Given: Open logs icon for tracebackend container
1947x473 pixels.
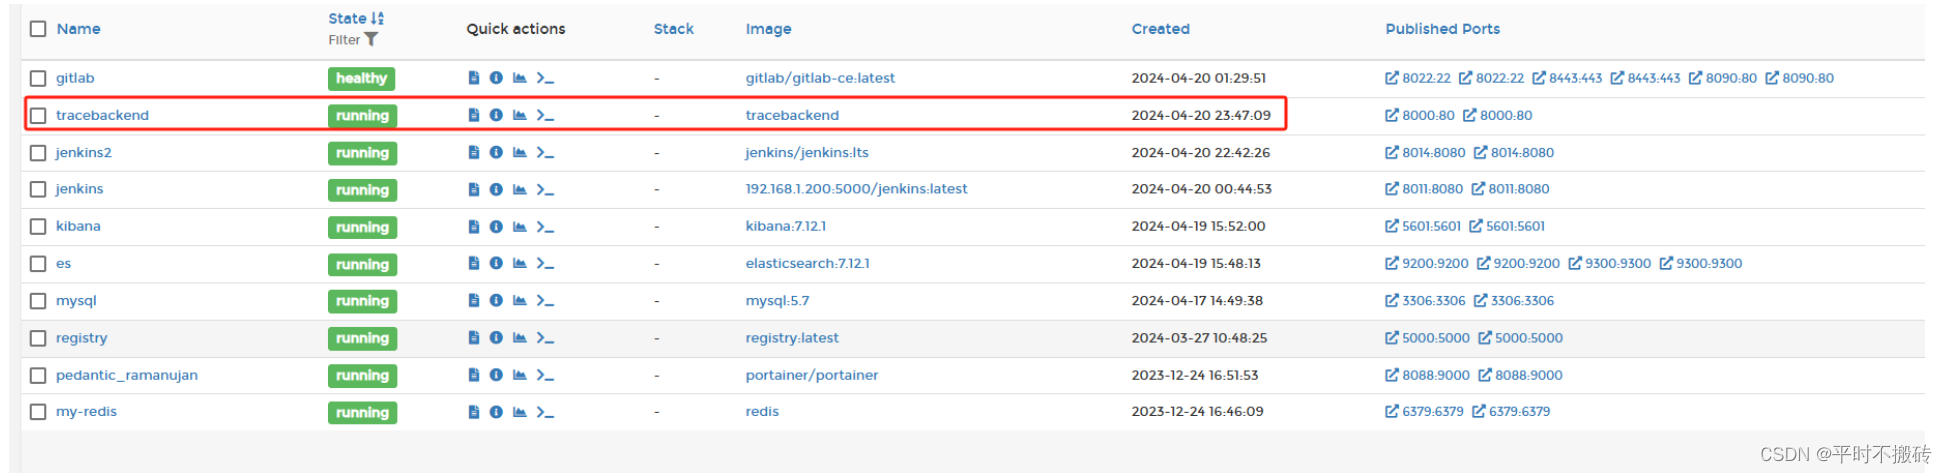Looking at the screenshot, I should click(474, 115).
